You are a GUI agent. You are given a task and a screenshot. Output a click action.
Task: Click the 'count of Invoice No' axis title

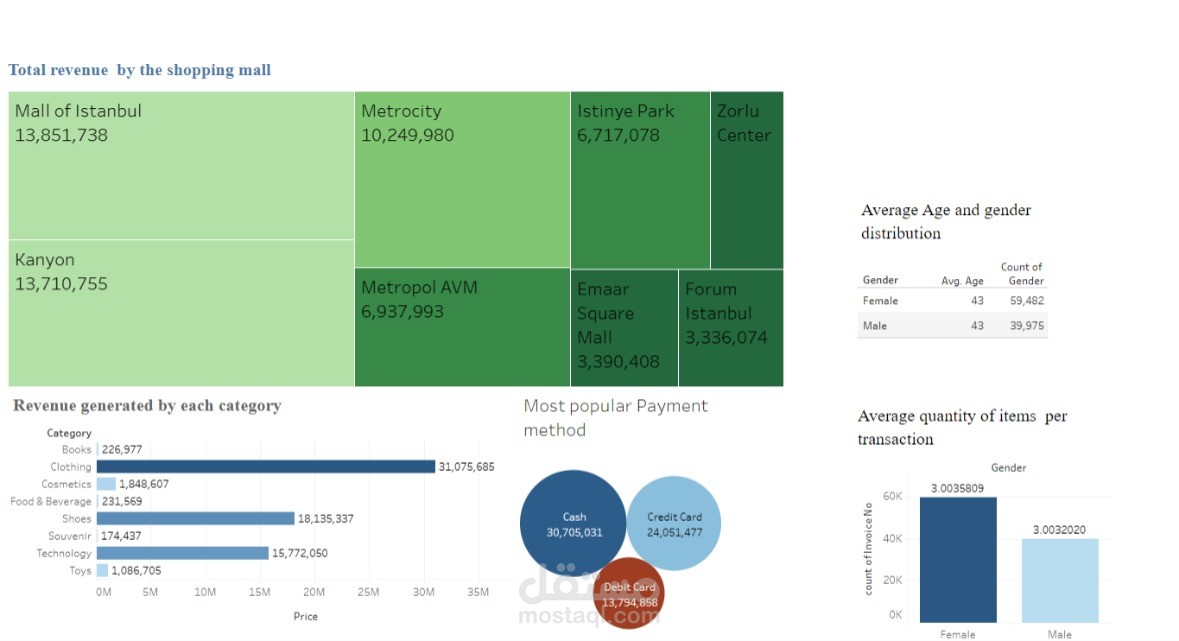coord(868,549)
